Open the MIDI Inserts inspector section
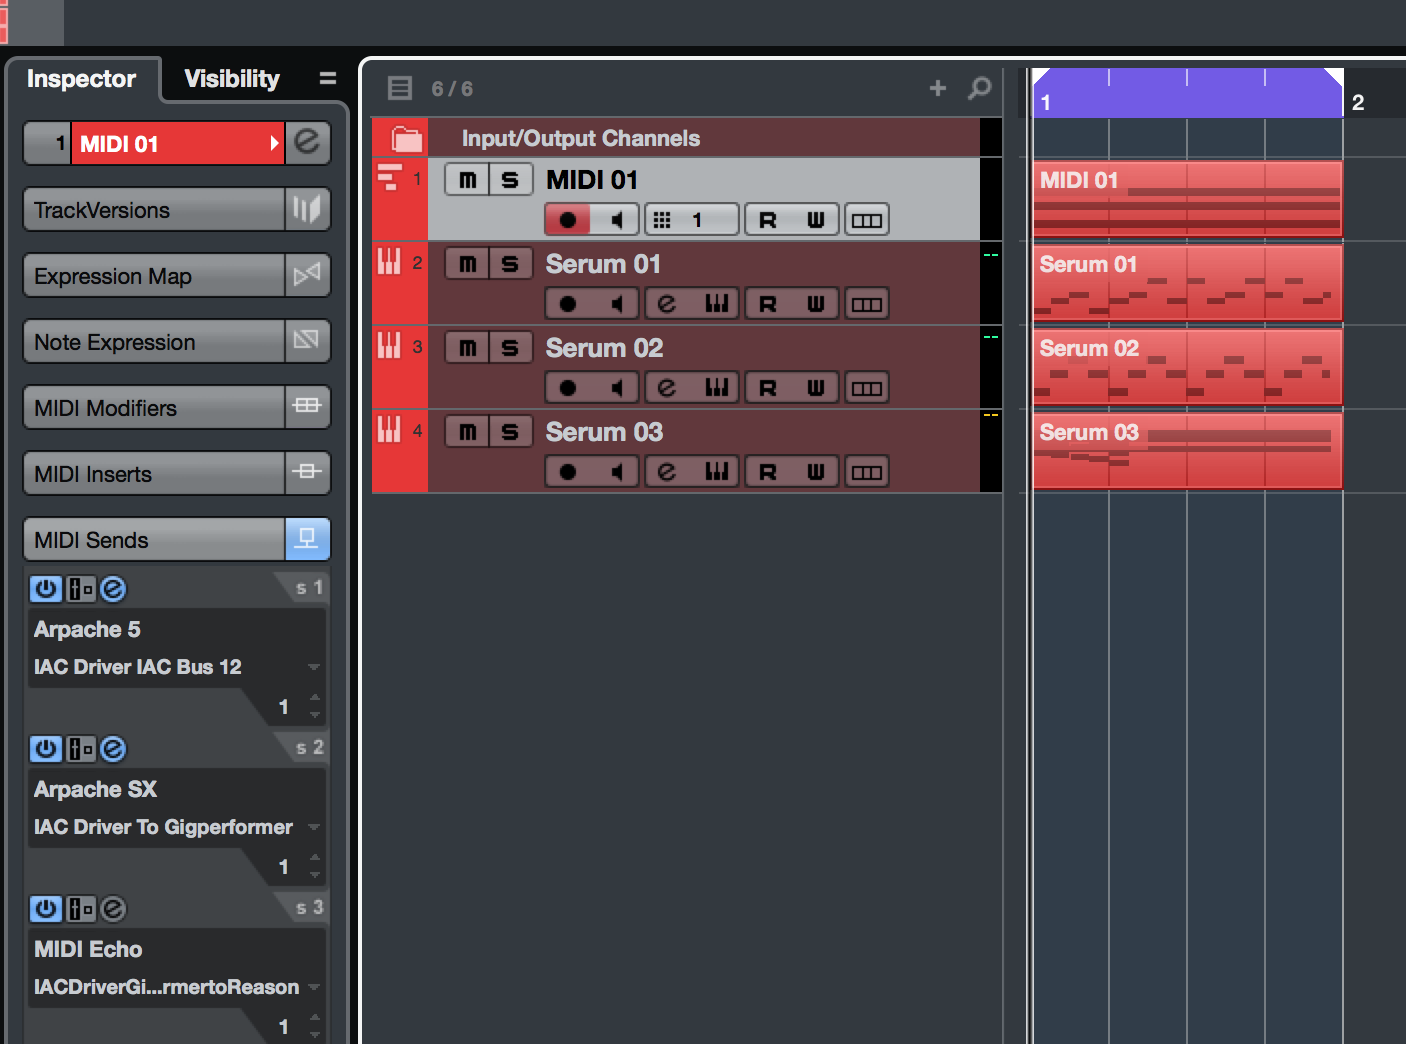1406x1044 pixels. point(155,474)
